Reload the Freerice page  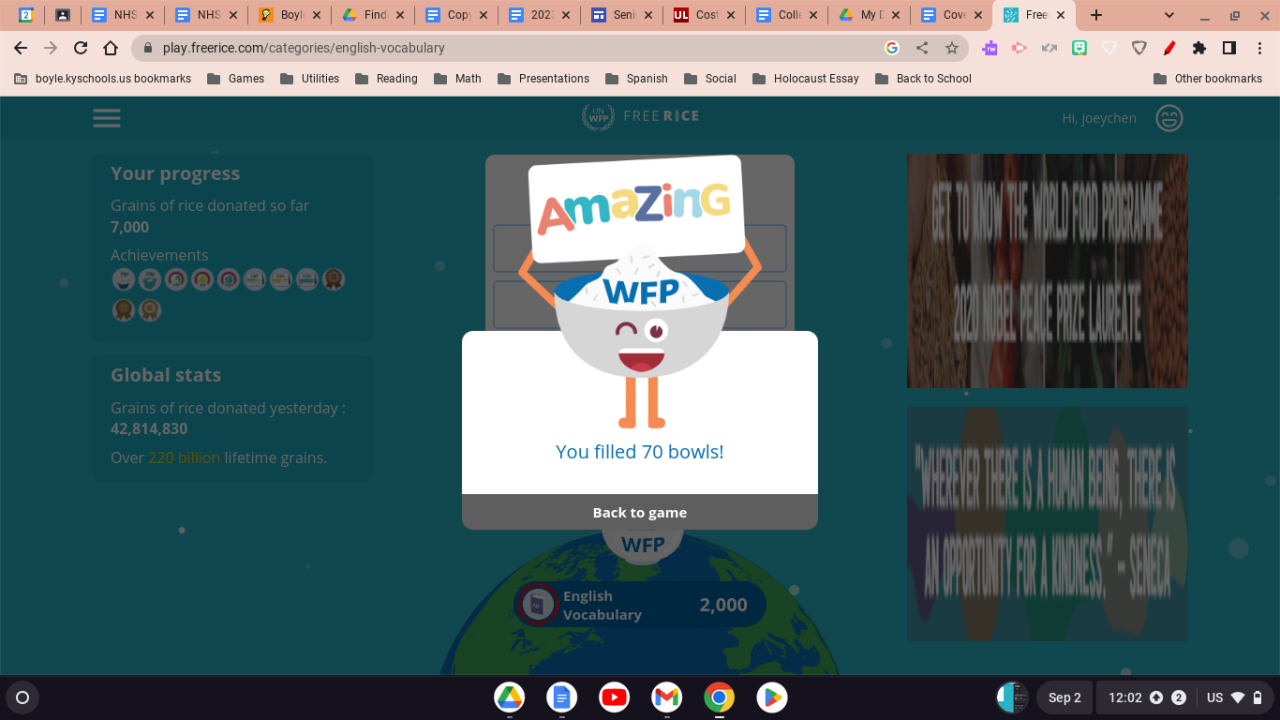pos(81,48)
